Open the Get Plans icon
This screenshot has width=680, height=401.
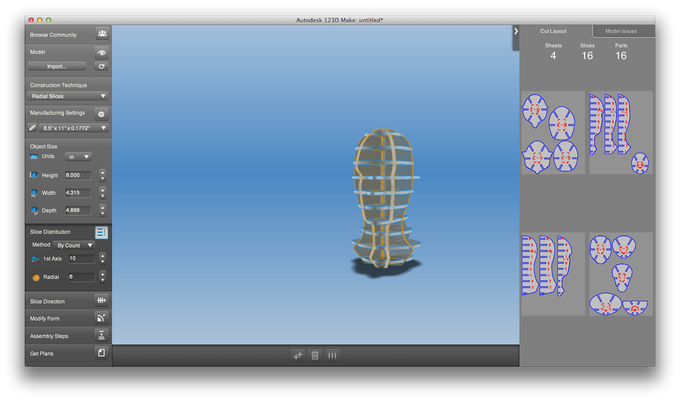tap(101, 352)
